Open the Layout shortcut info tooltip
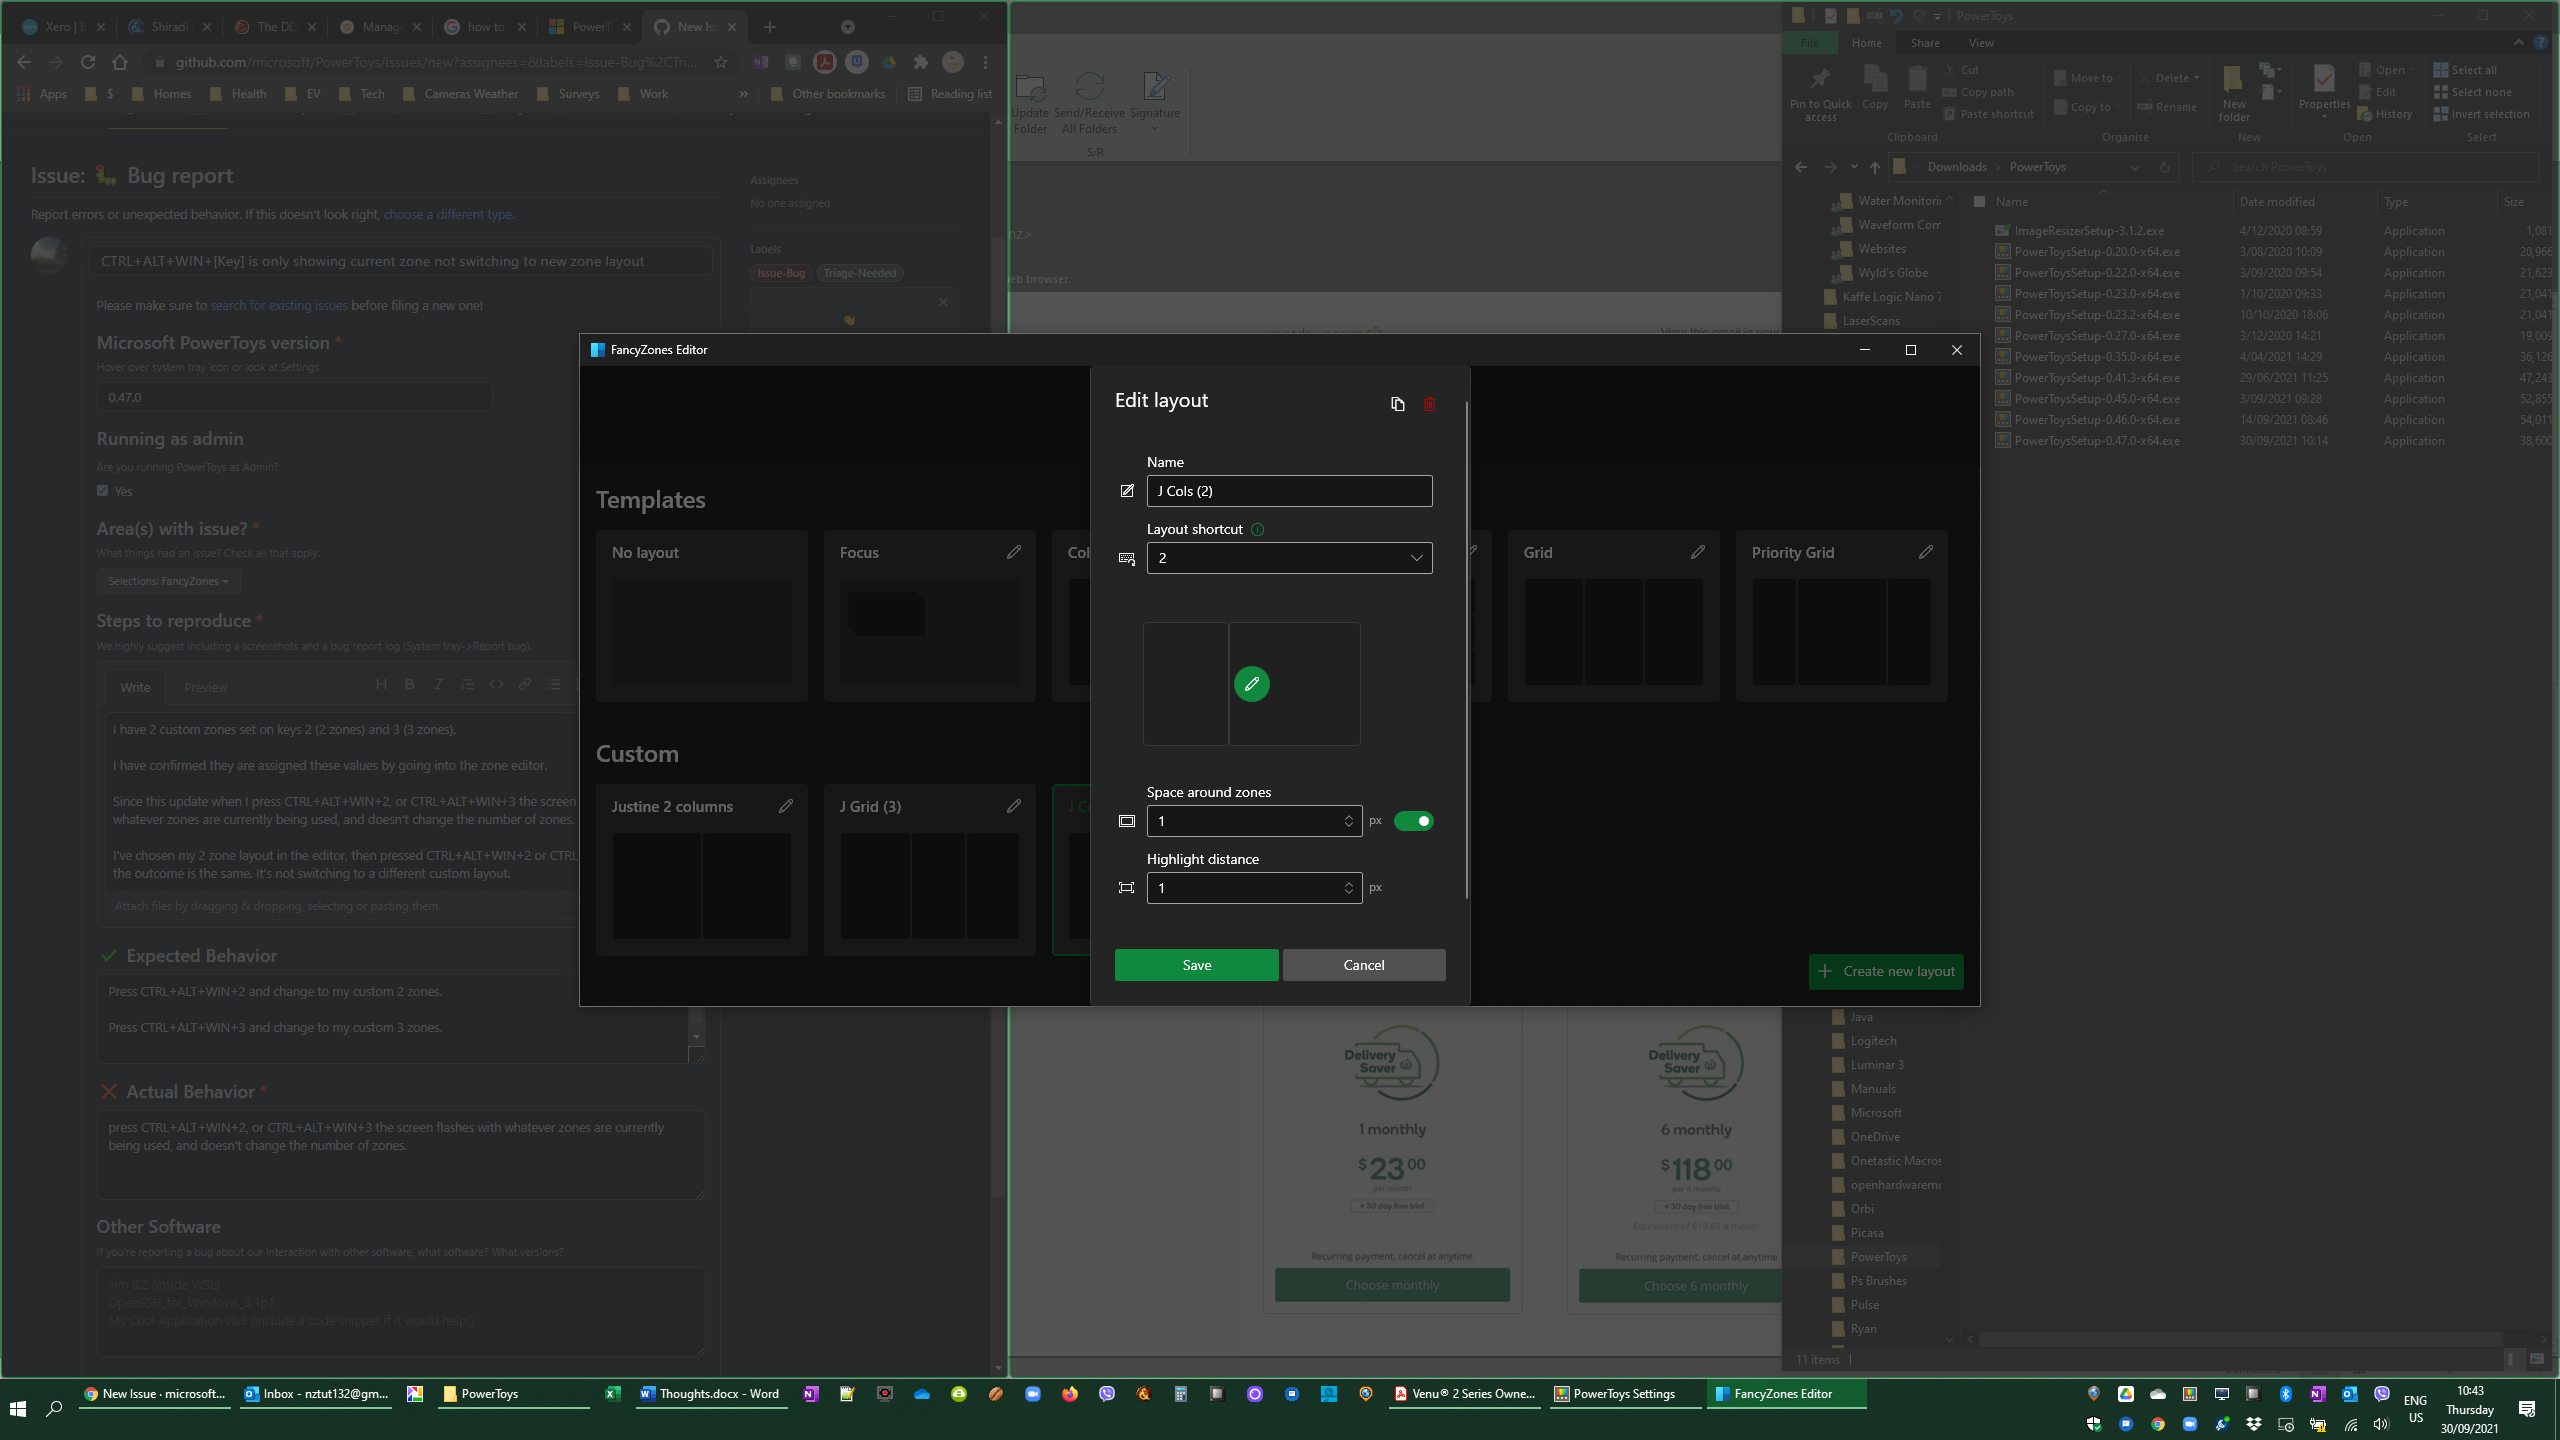This screenshot has width=2560, height=1440. 1258,529
